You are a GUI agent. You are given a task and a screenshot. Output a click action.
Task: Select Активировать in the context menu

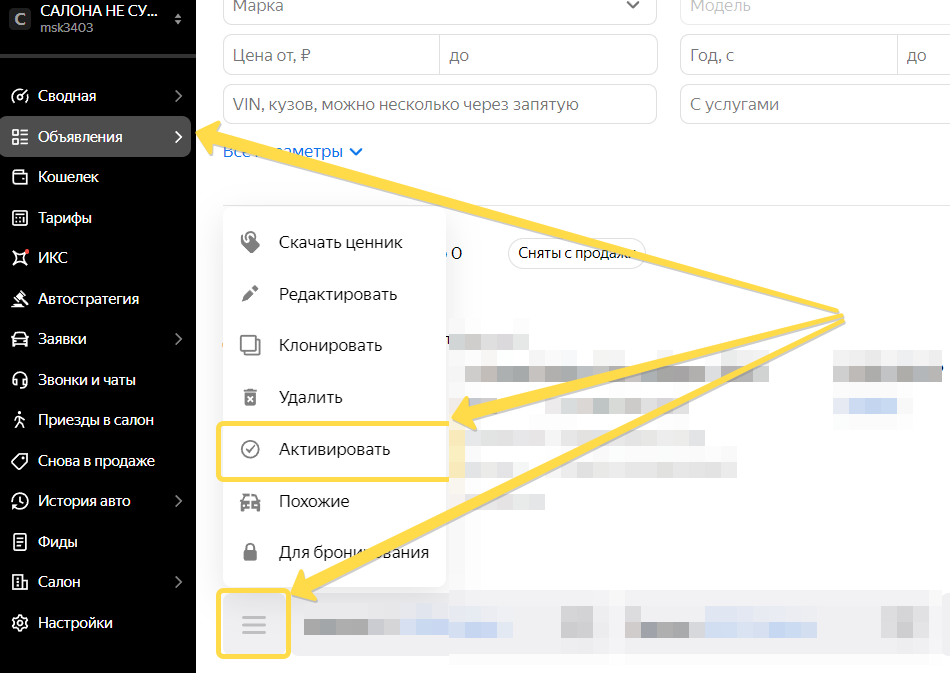[334, 450]
